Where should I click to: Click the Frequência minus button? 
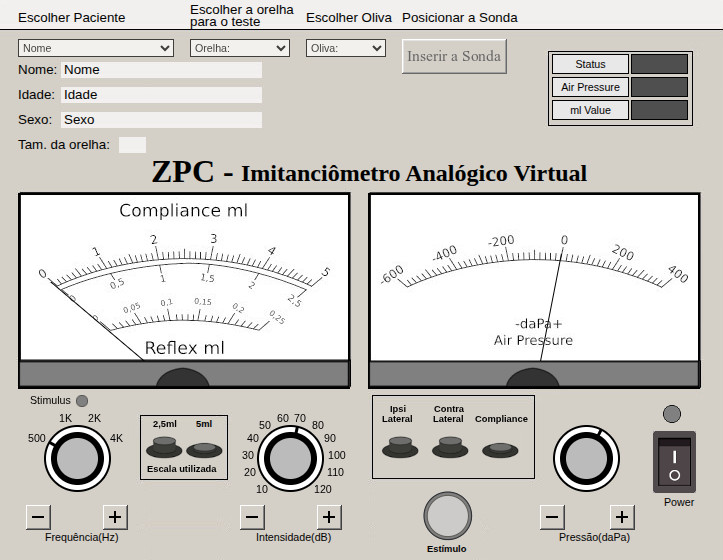coord(38,517)
